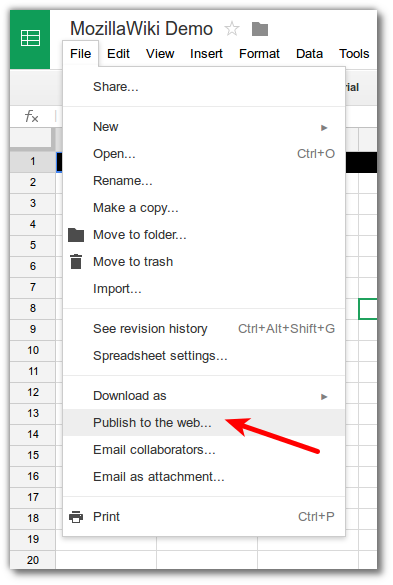Select row header 17

(33, 497)
